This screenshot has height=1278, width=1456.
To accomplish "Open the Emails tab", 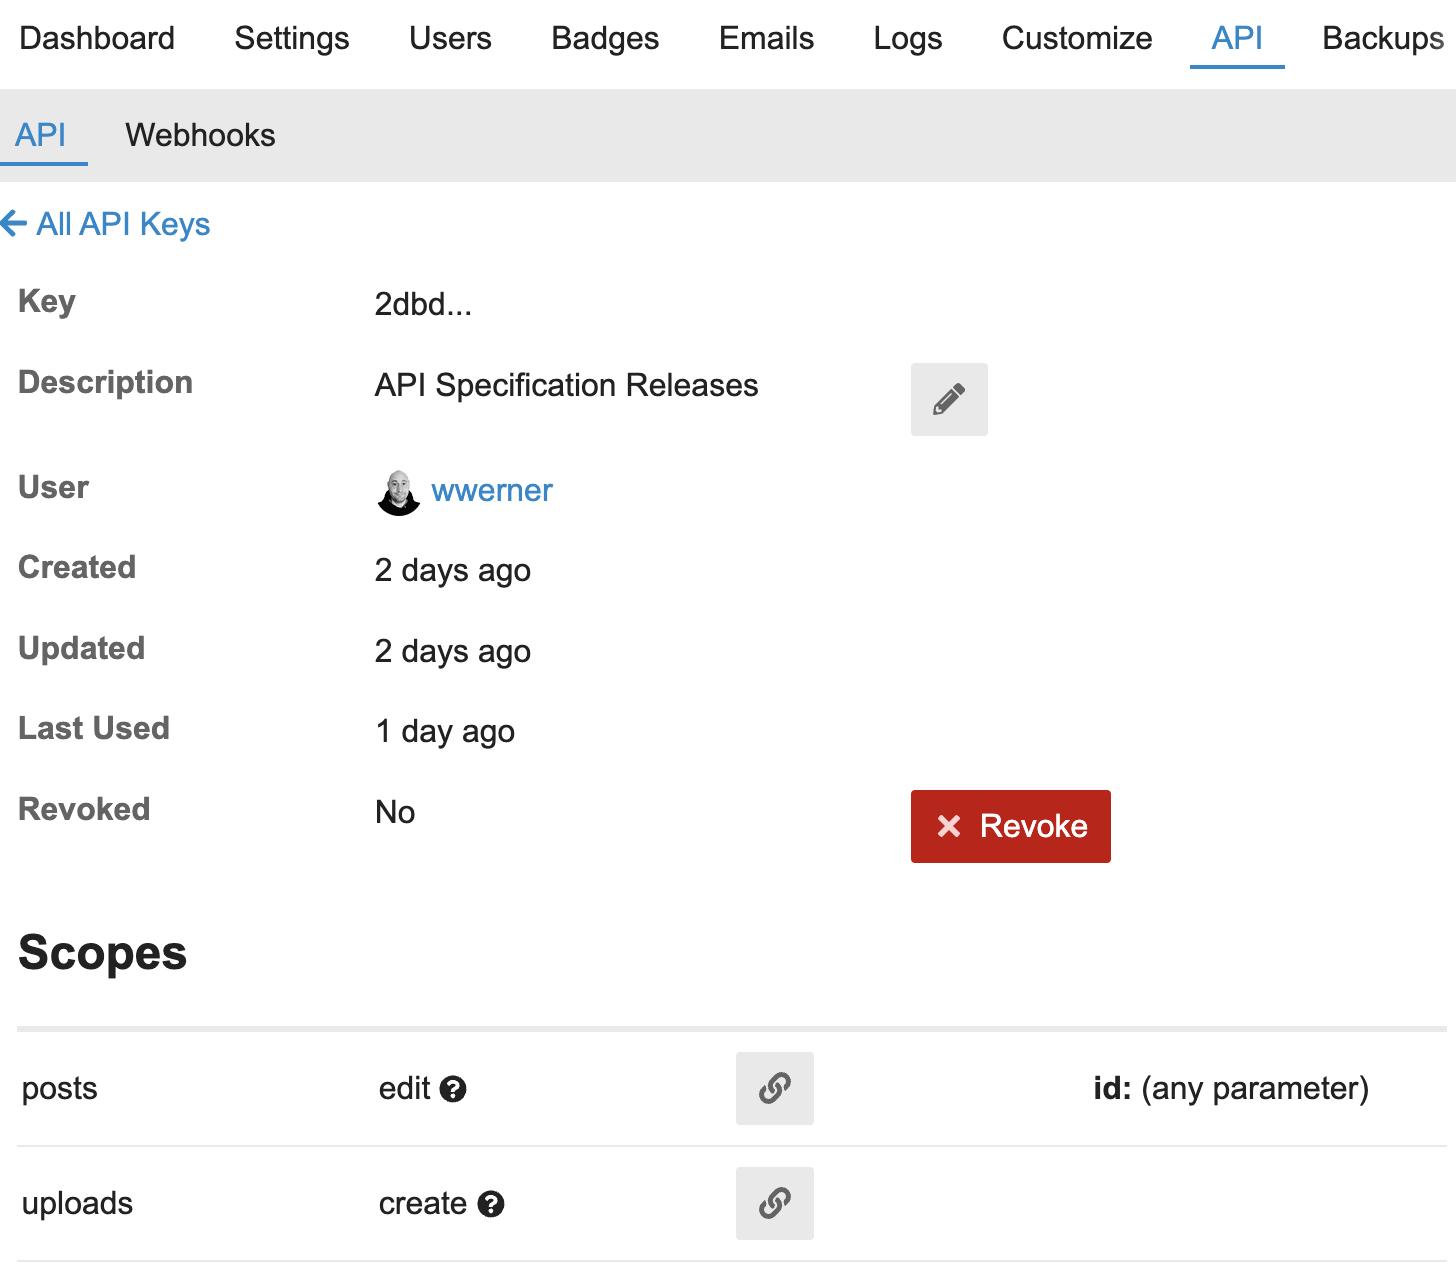I will click(766, 38).
